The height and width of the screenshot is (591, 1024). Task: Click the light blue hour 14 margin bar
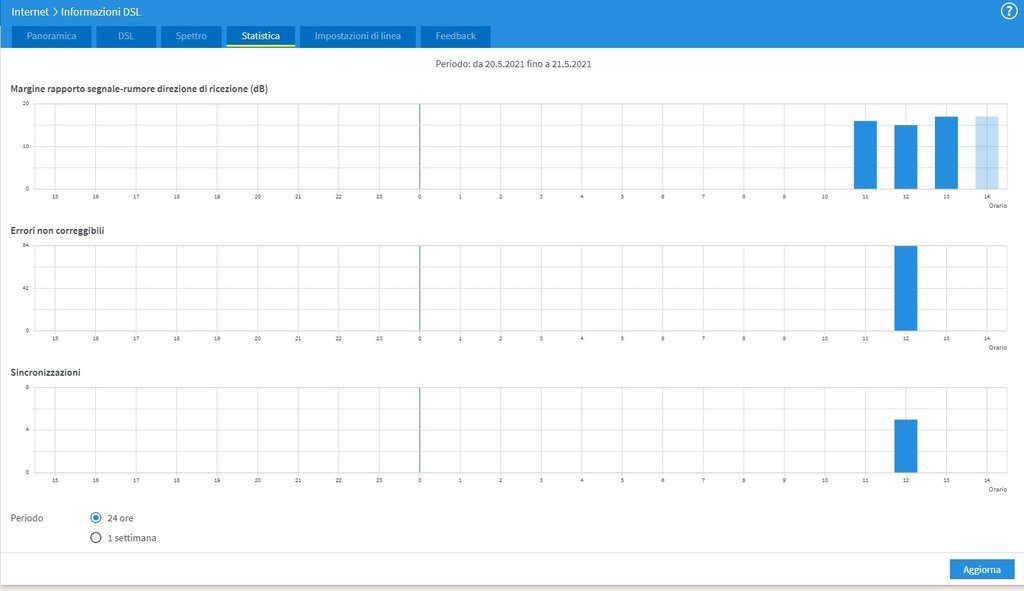pyautogui.click(x=986, y=153)
